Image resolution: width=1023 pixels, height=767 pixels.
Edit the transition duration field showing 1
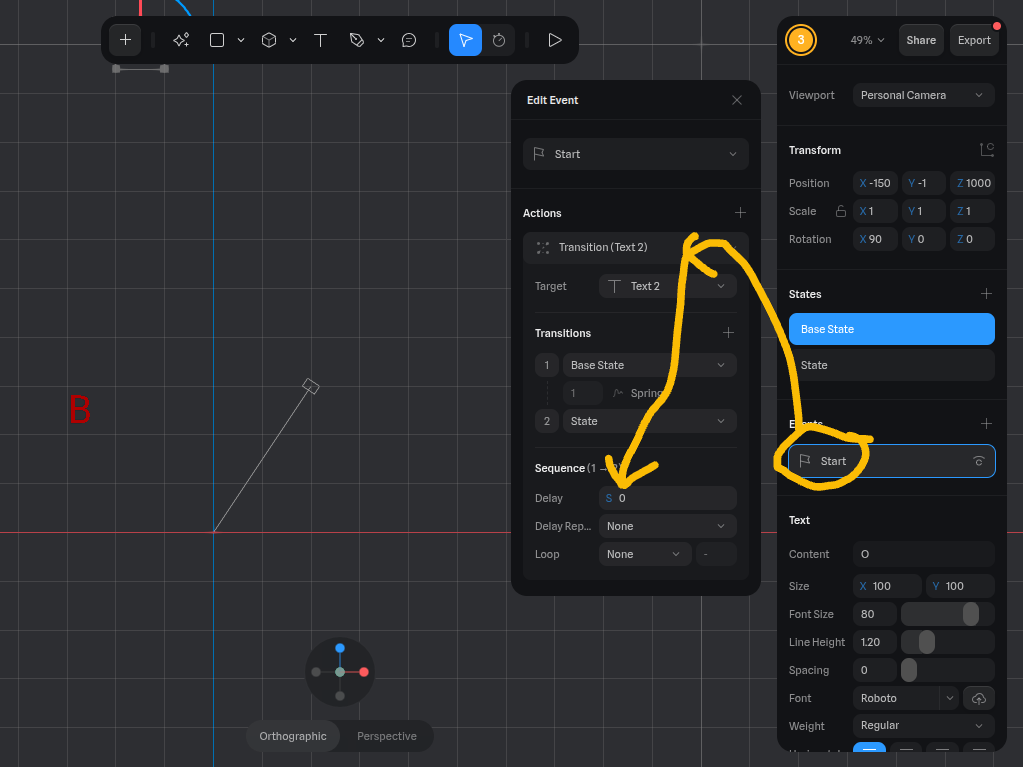[x=583, y=393]
